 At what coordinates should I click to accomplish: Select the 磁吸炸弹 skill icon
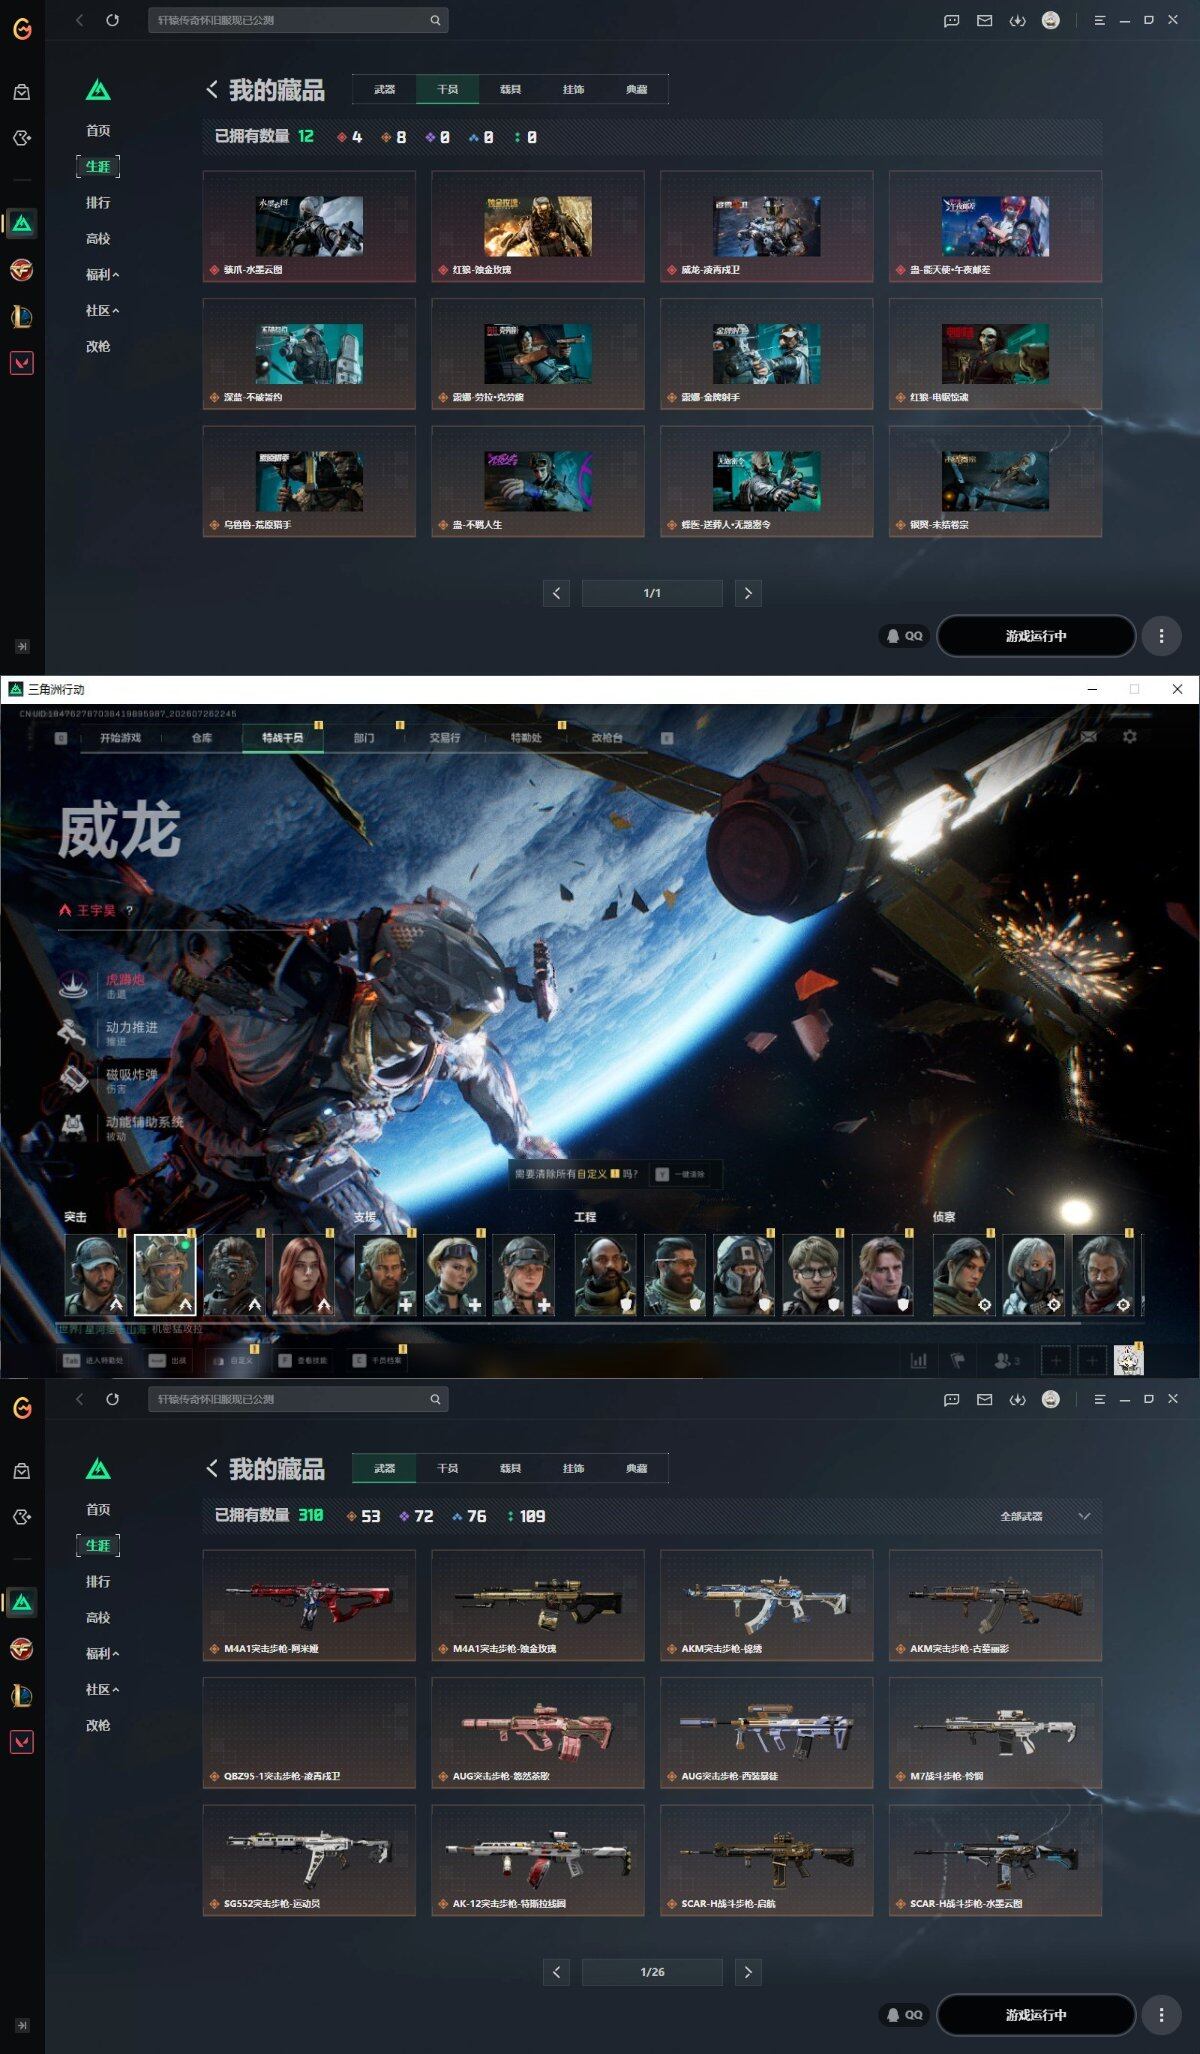[73, 1080]
